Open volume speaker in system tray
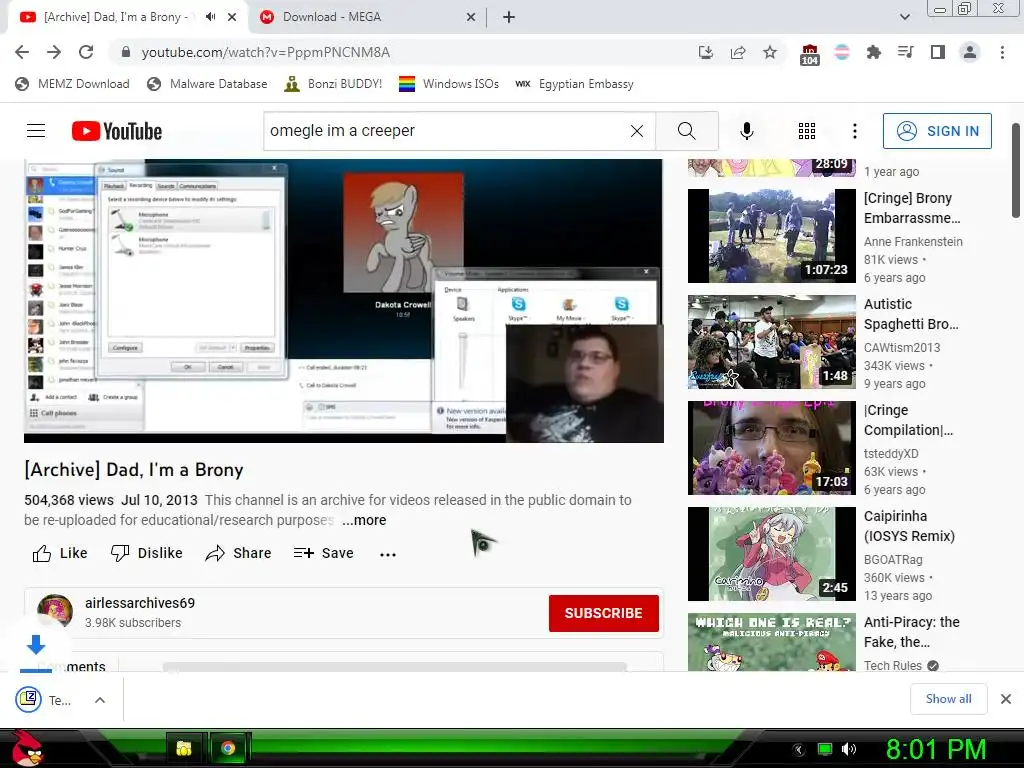 [849, 749]
